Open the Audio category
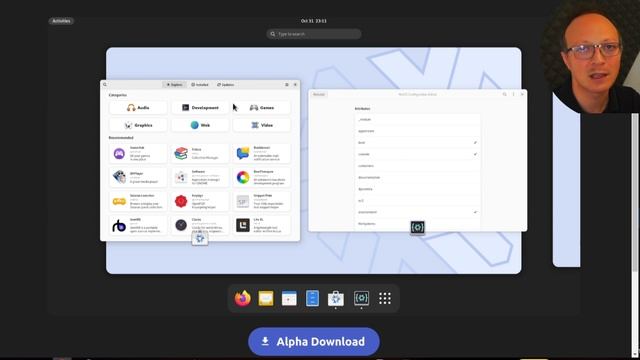The width and height of the screenshot is (640, 360). tap(138, 108)
